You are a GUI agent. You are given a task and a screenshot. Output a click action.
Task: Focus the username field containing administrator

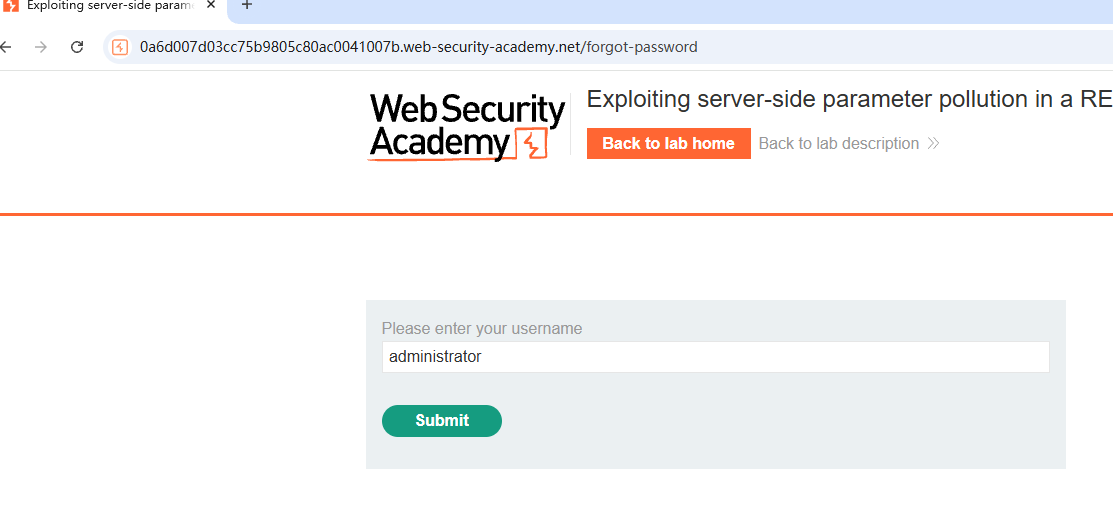(716, 357)
